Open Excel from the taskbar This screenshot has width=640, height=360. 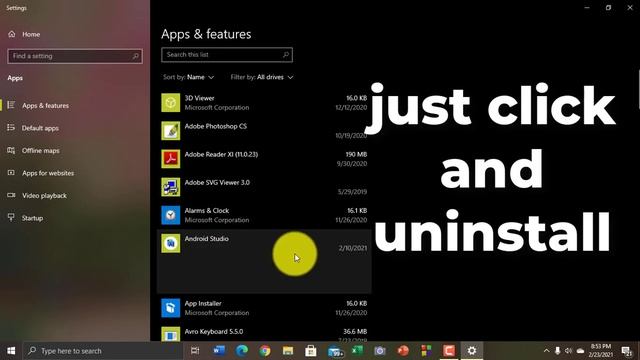pyautogui.click(x=357, y=351)
